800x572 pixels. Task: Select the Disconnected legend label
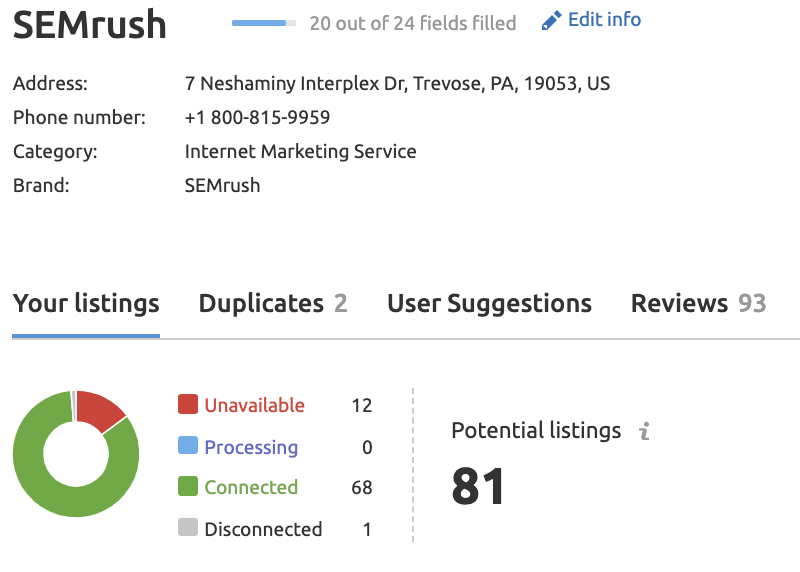point(263,530)
